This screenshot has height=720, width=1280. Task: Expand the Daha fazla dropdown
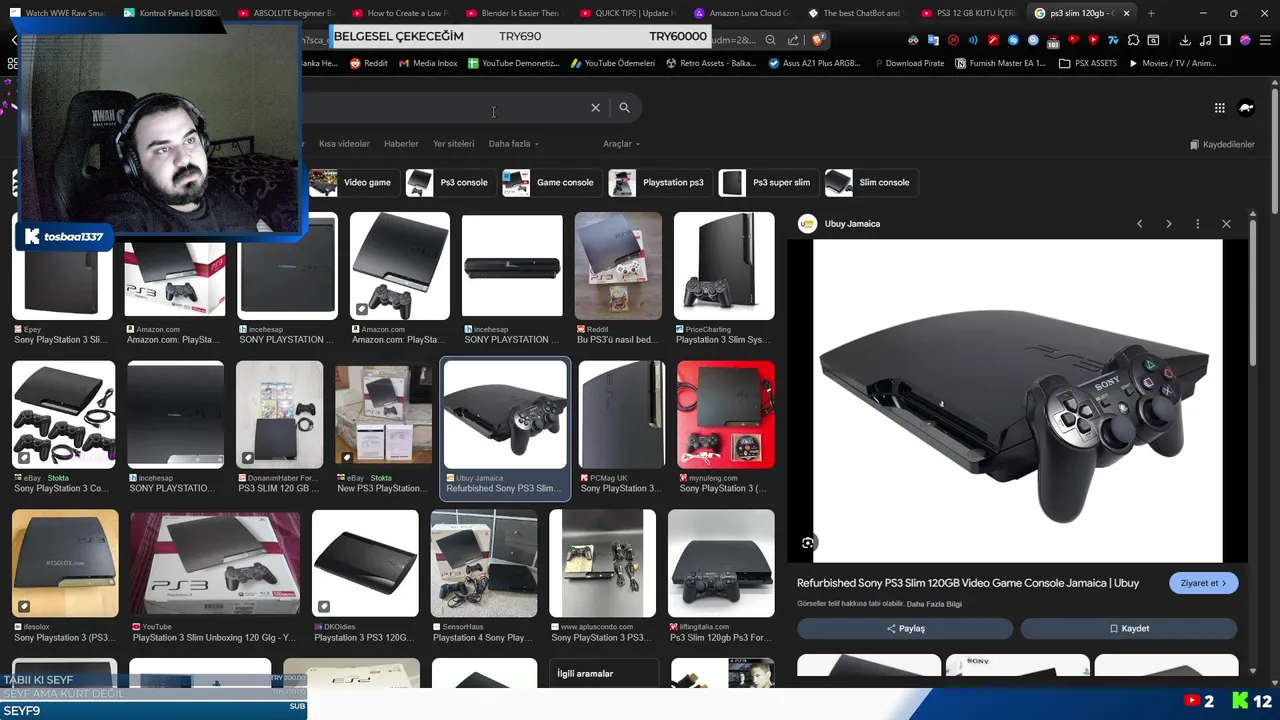pos(513,144)
